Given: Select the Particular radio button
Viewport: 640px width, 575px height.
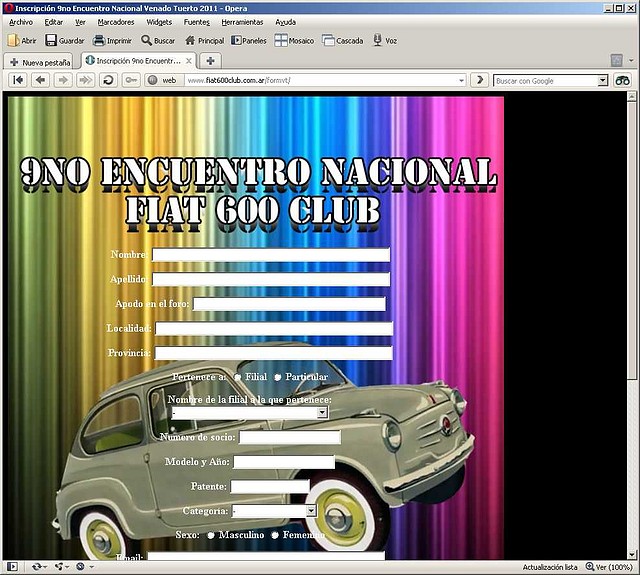Looking at the screenshot, I should [x=278, y=377].
